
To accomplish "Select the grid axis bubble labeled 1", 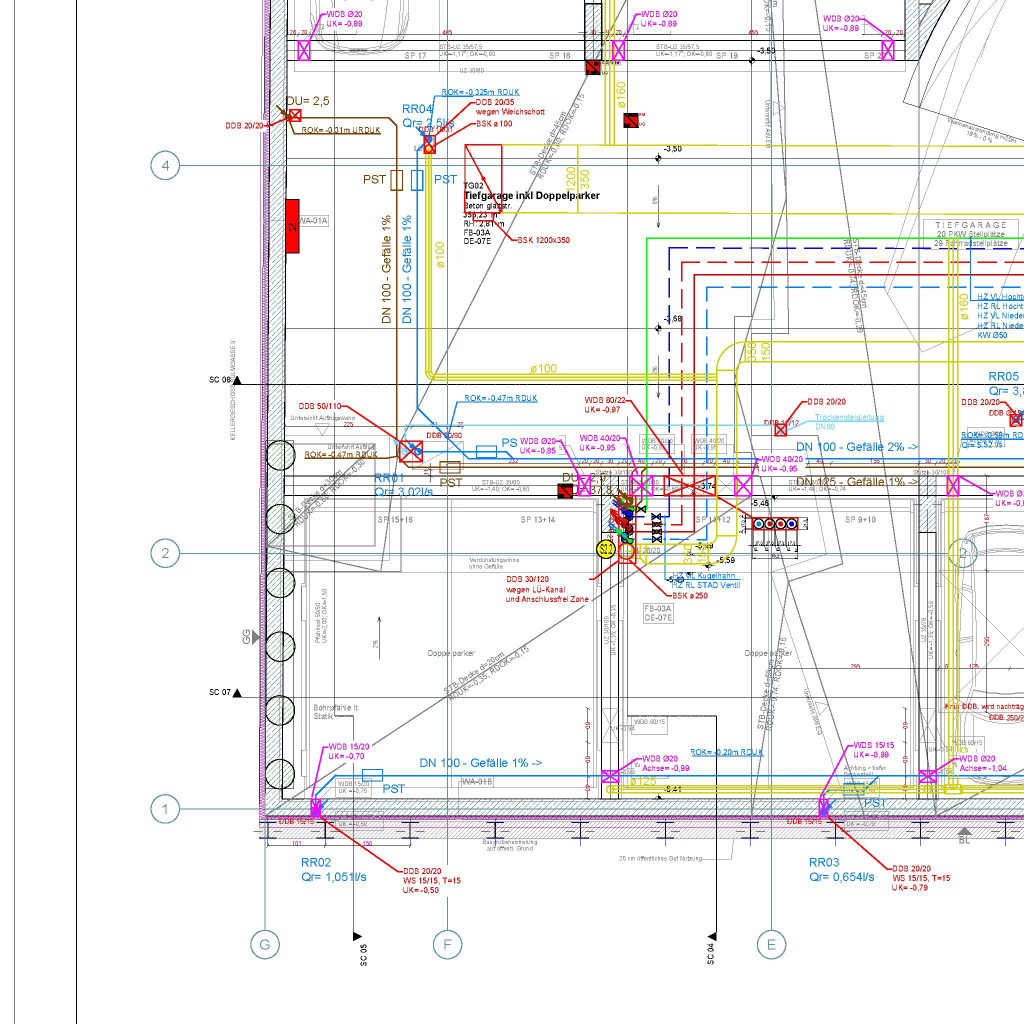I will (x=166, y=809).
